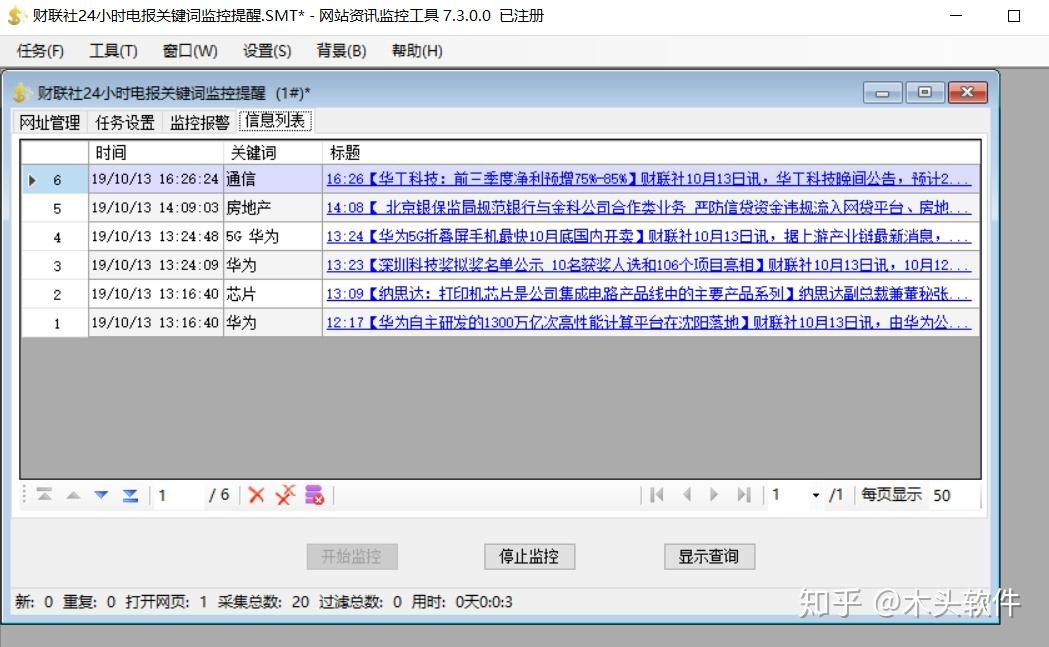Open the 16:26 华工科技 news link
Image resolution: width=1049 pixels, height=647 pixels.
pos(648,179)
